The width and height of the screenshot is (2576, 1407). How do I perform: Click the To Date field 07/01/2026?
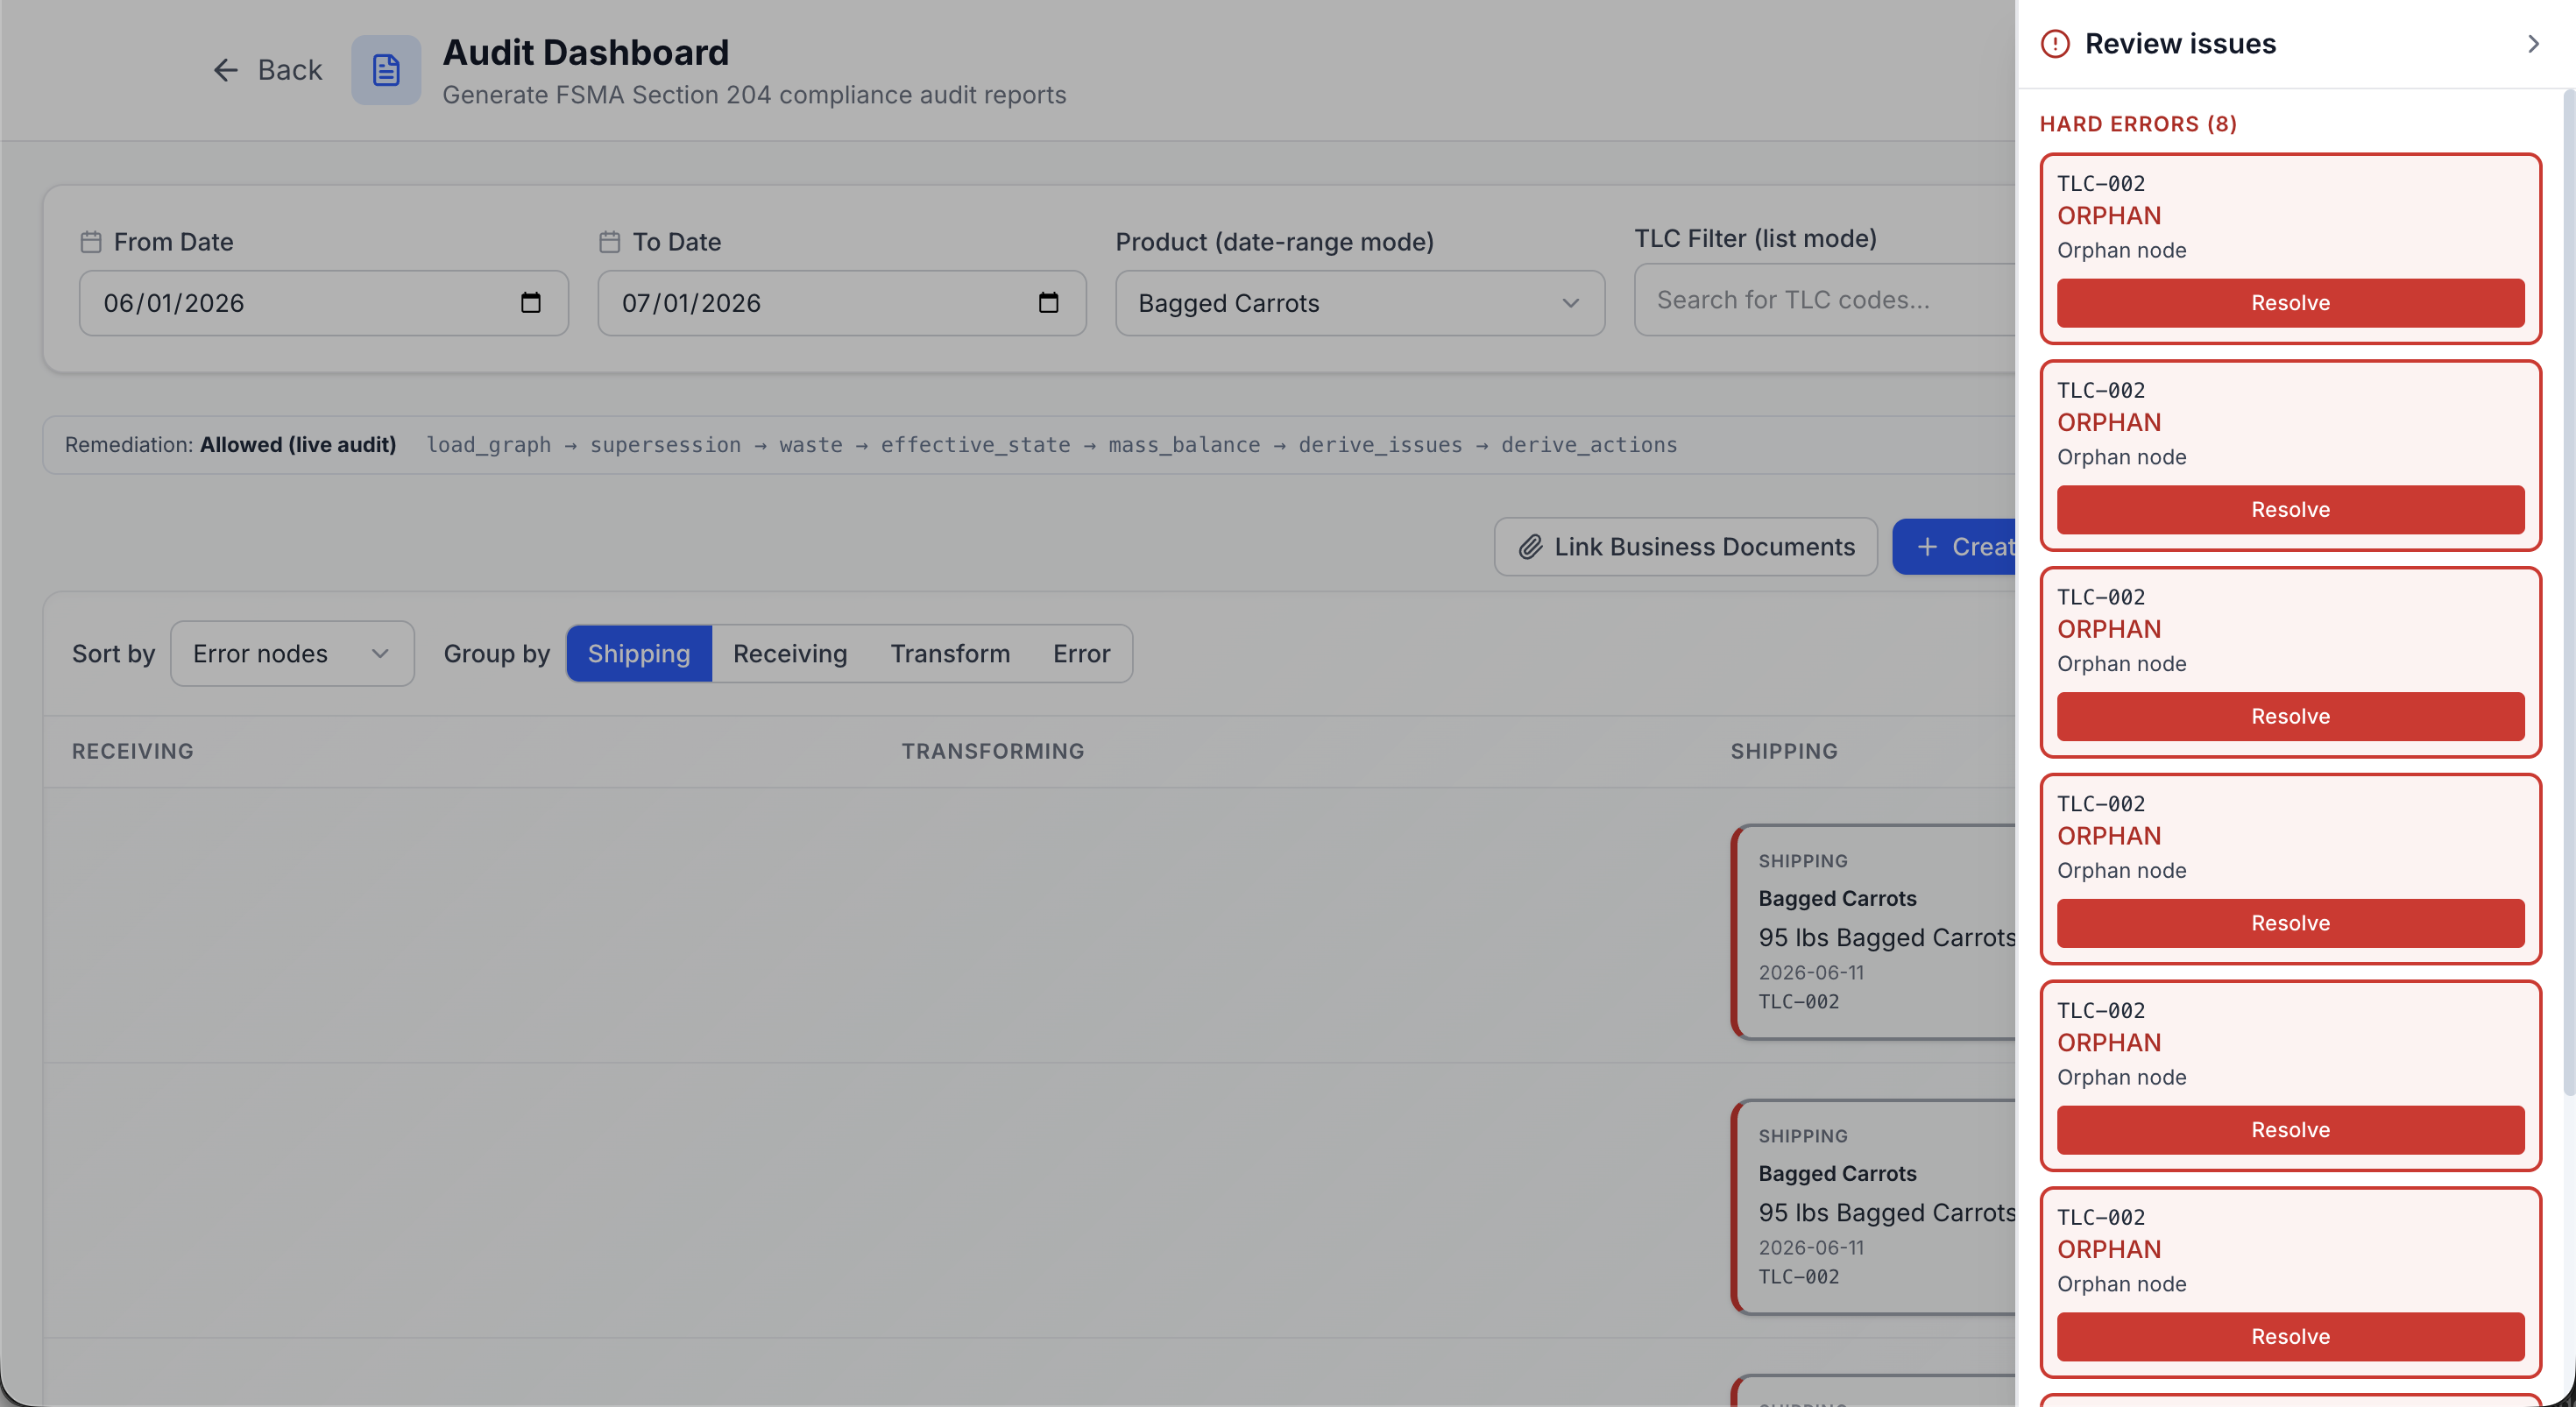[842, 303]
